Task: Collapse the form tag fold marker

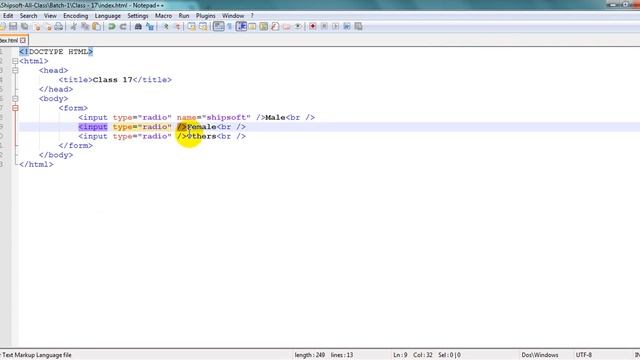Action: coord(15,108)
